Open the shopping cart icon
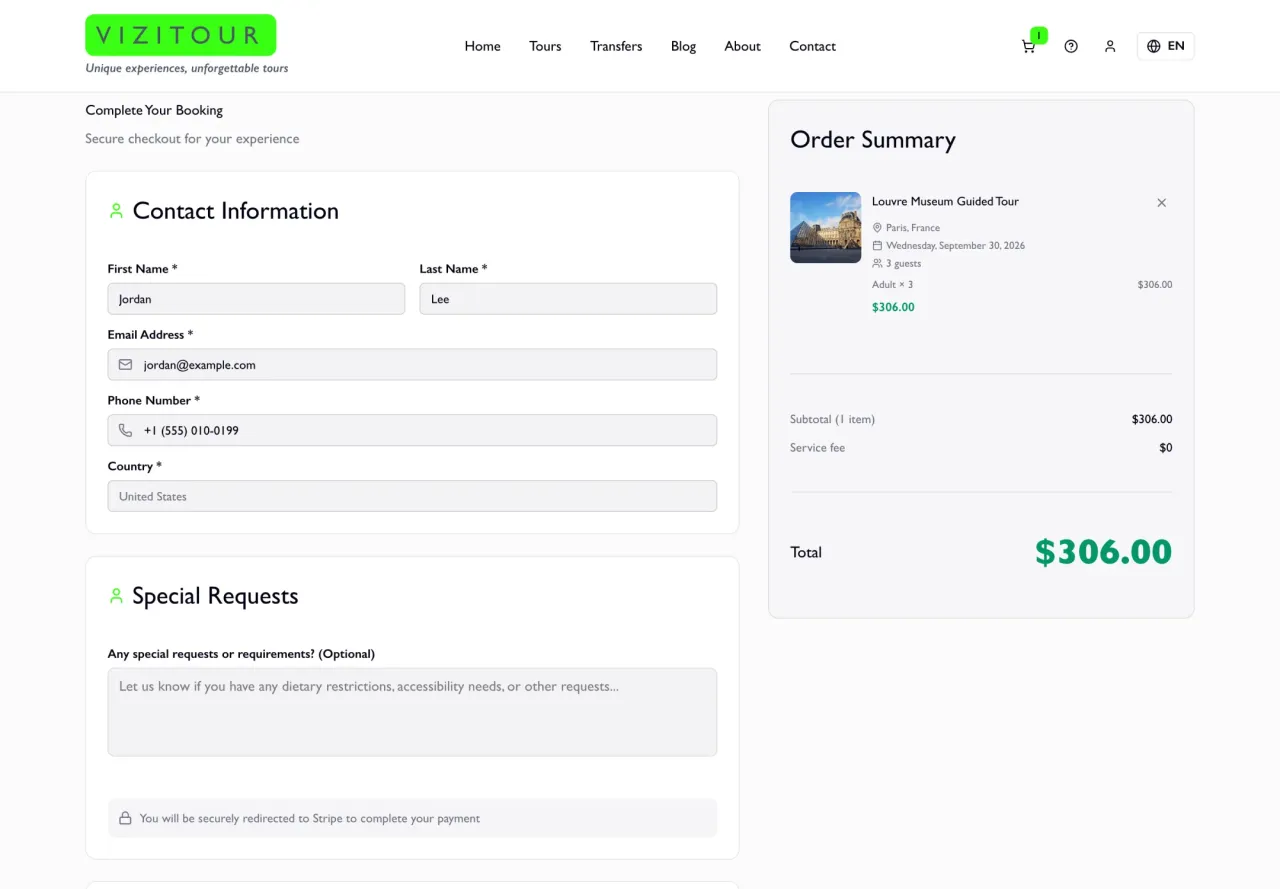The height and width of the screenshot is (889, 1280). point(1028,47)
